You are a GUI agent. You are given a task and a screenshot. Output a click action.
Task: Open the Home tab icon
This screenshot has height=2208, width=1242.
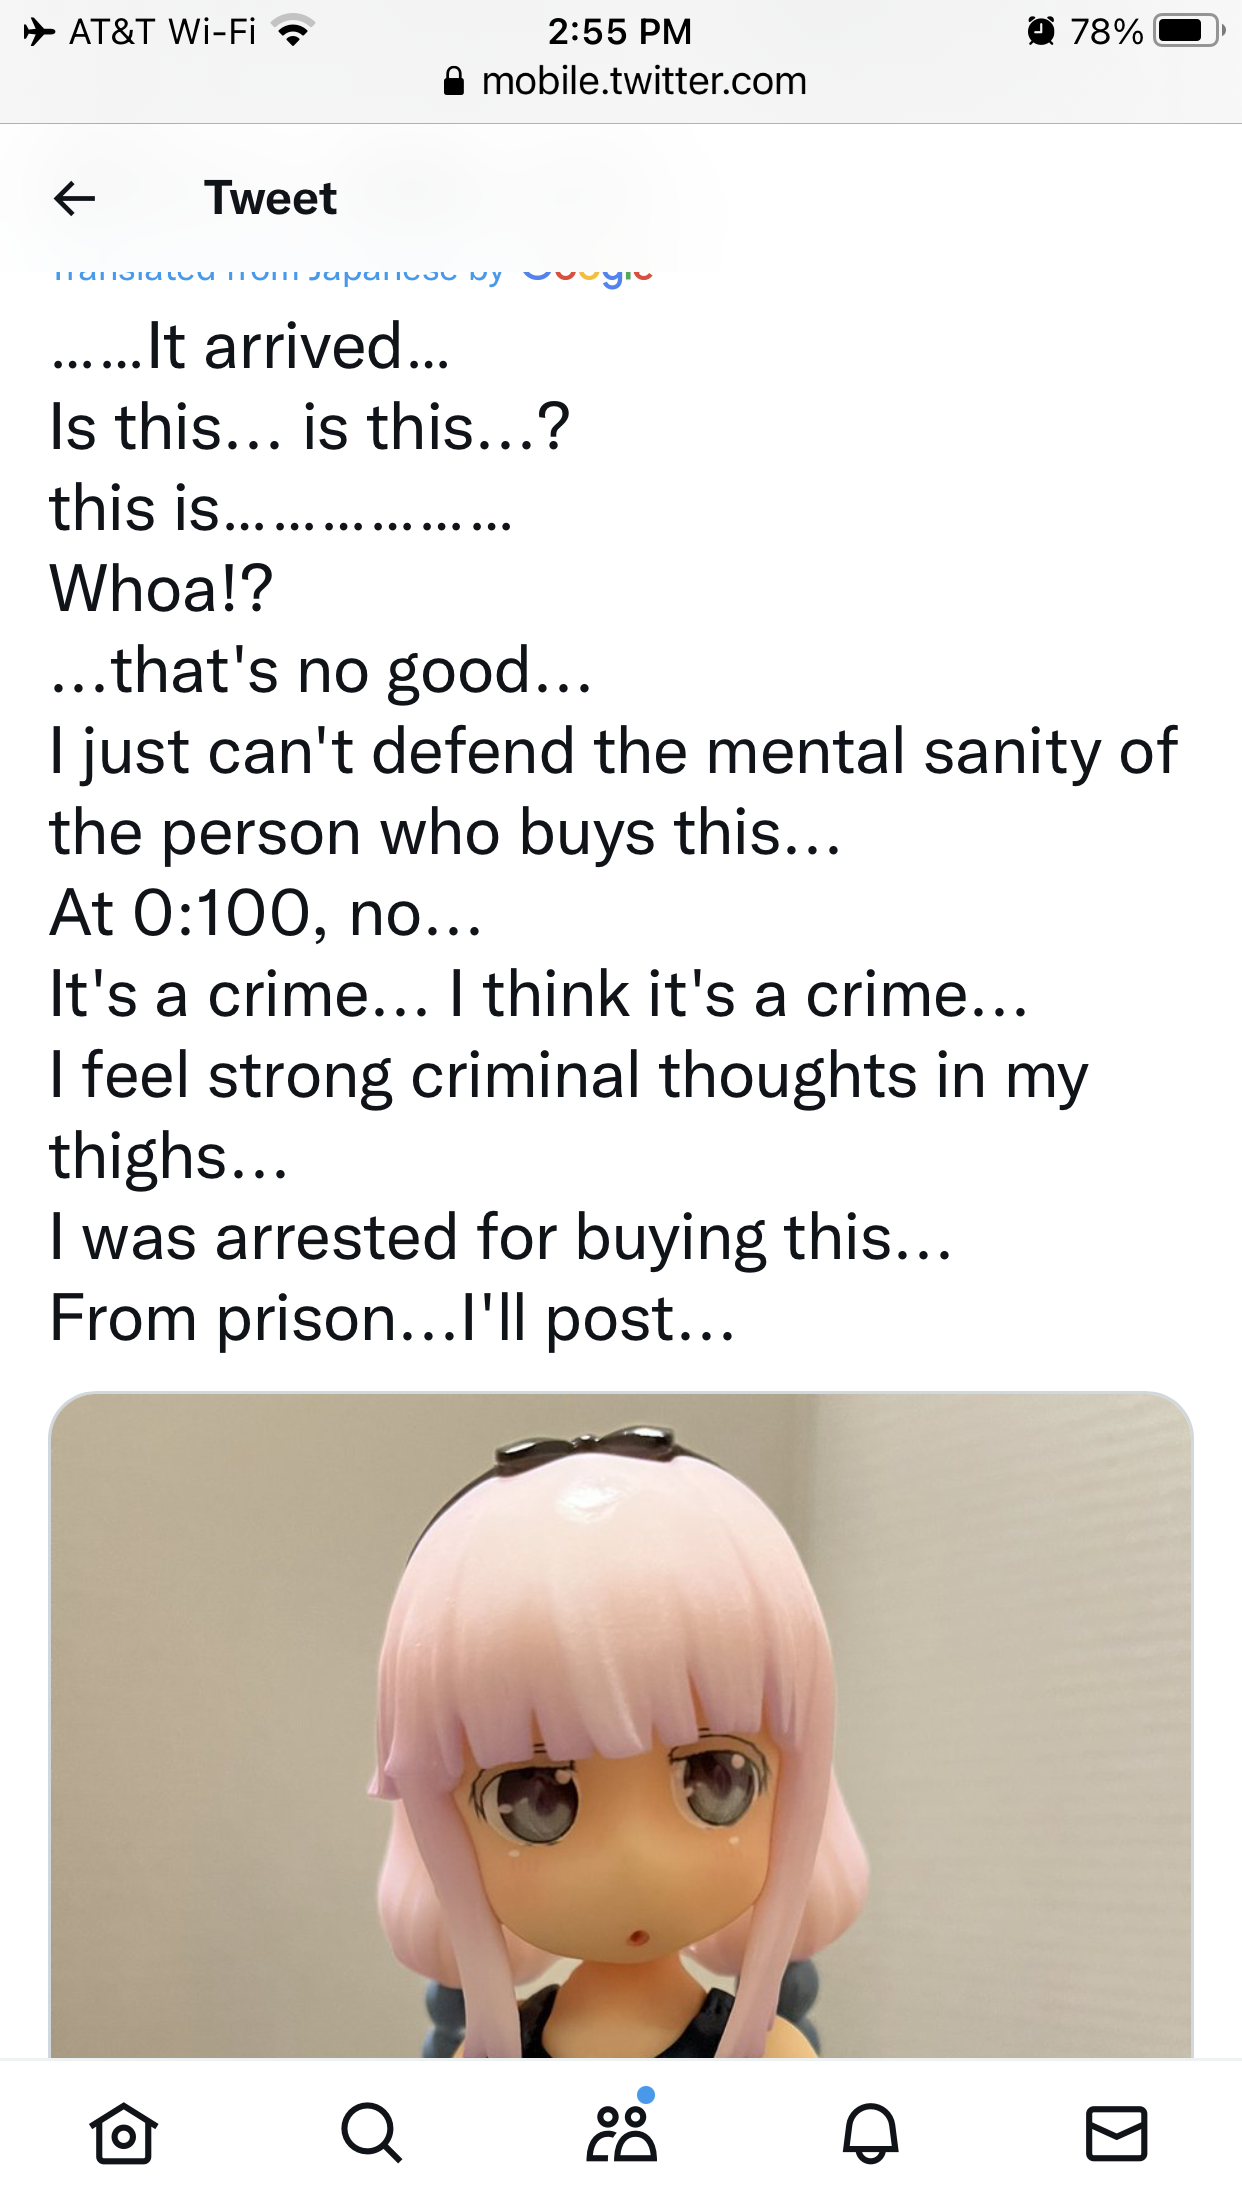click(124, 2134)
